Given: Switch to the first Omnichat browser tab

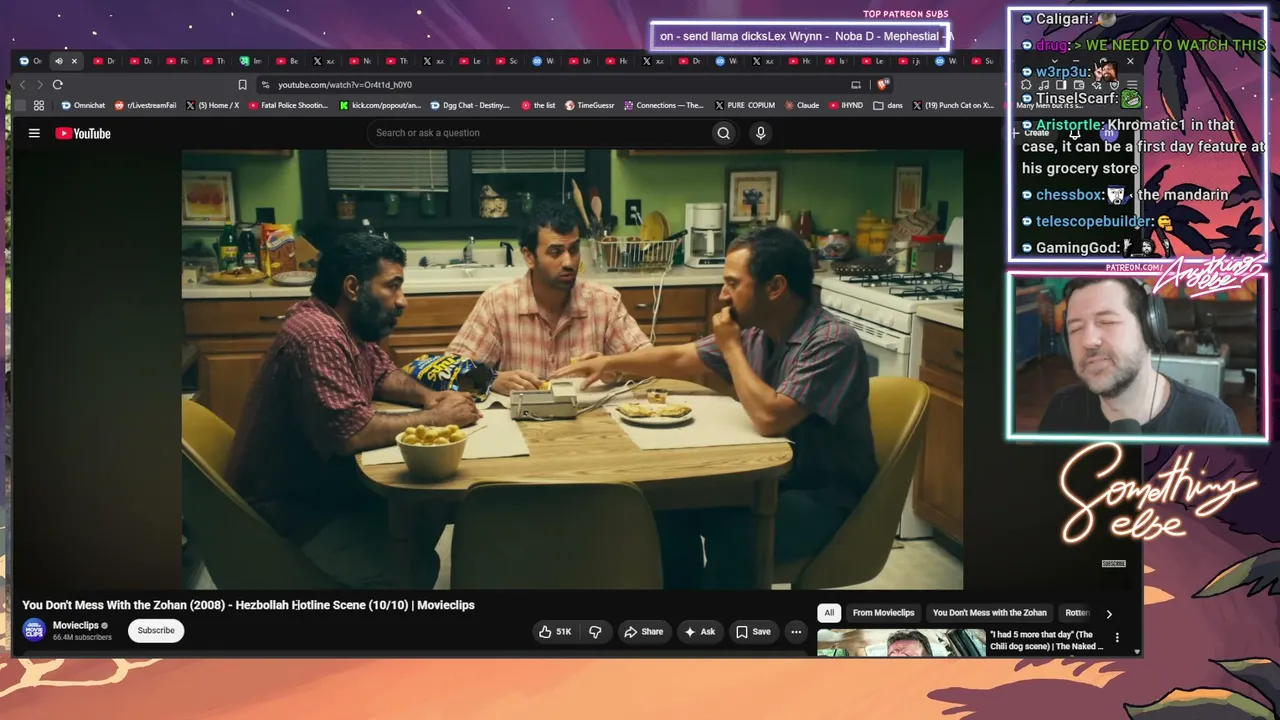Looking at the screenshot, I should point(31,61).
